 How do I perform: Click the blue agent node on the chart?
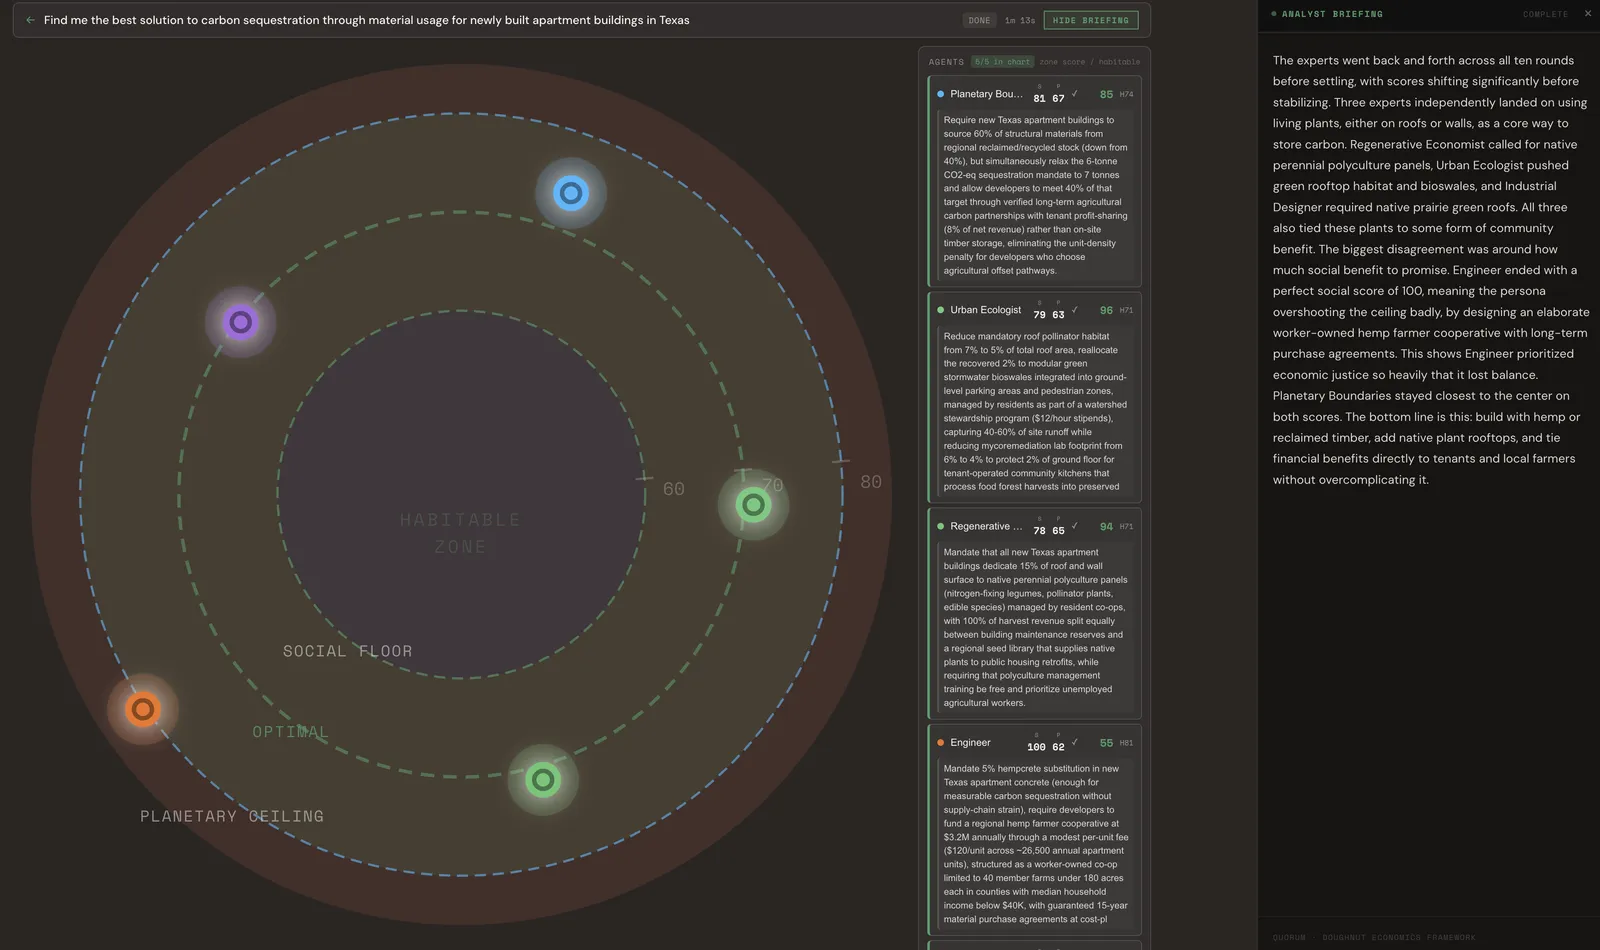(x=570, y=193)
